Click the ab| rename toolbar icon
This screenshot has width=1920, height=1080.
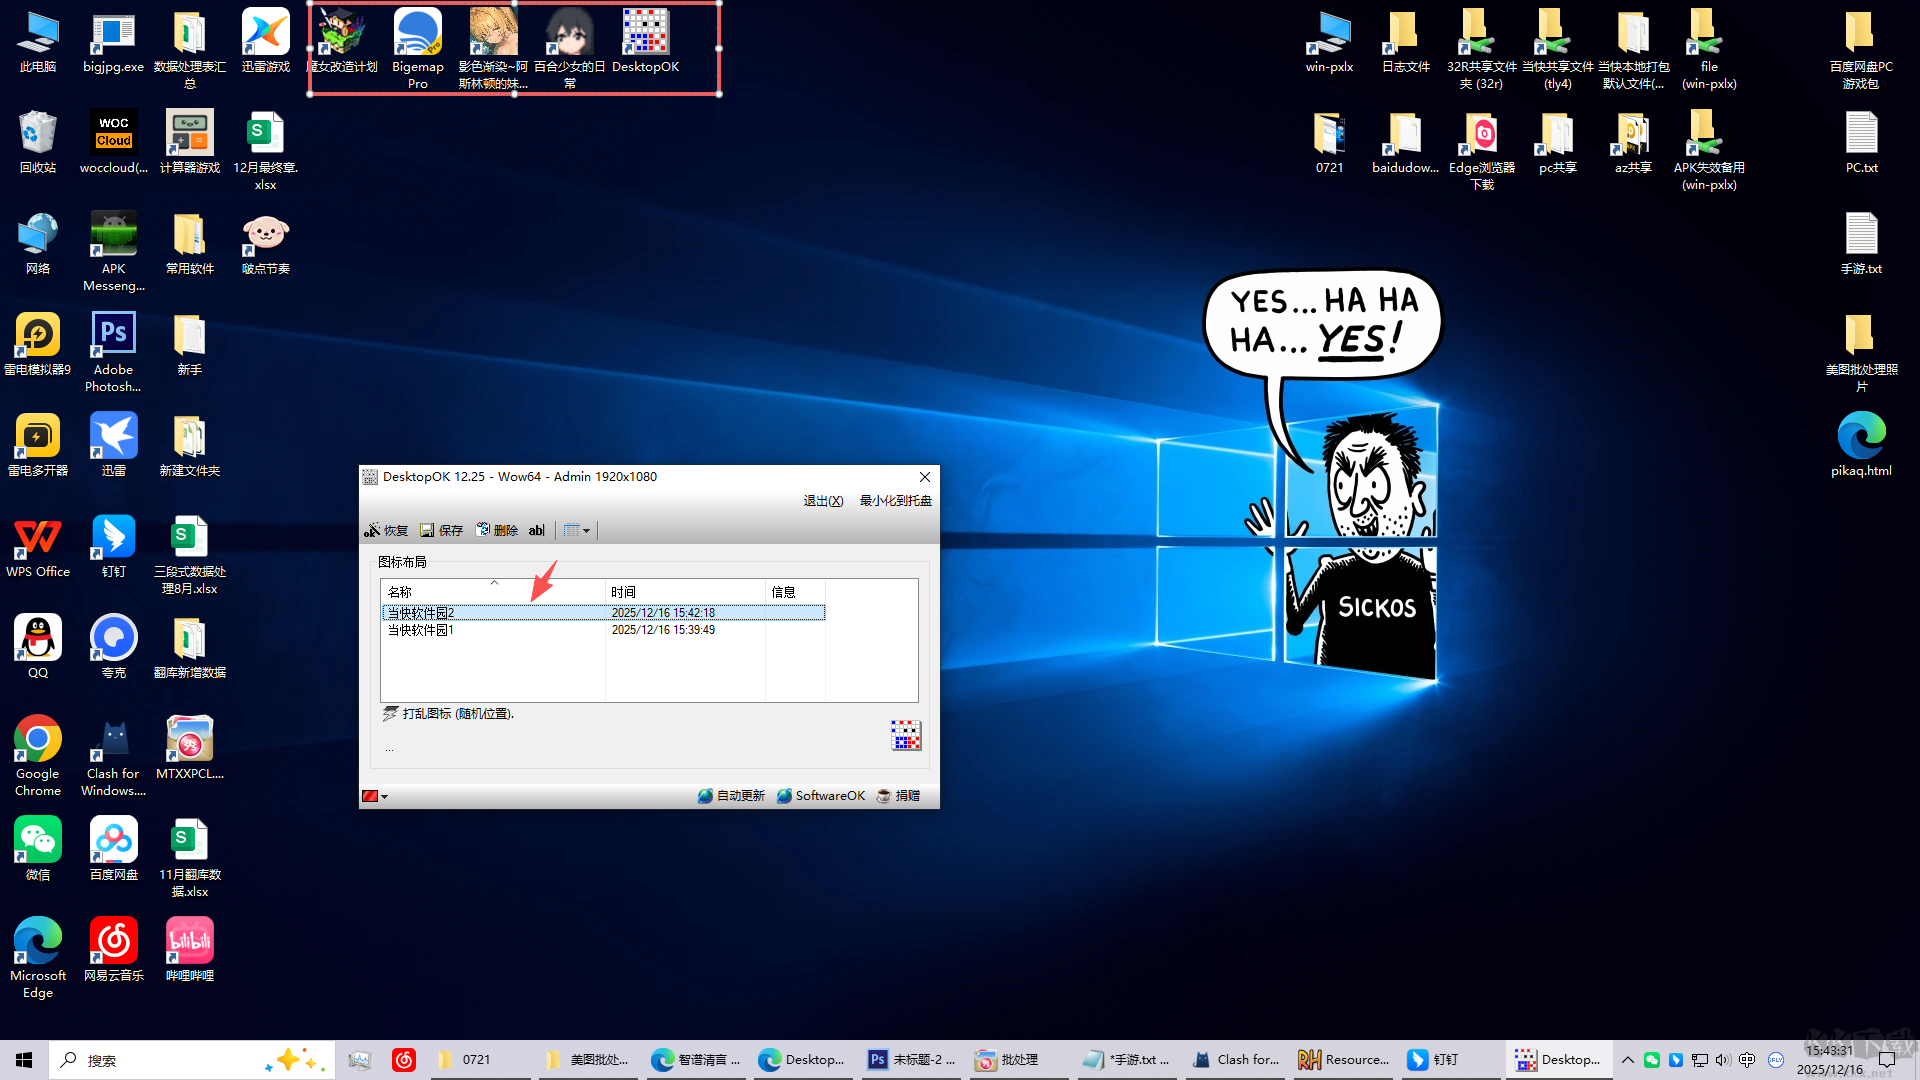tap(536, 530)
